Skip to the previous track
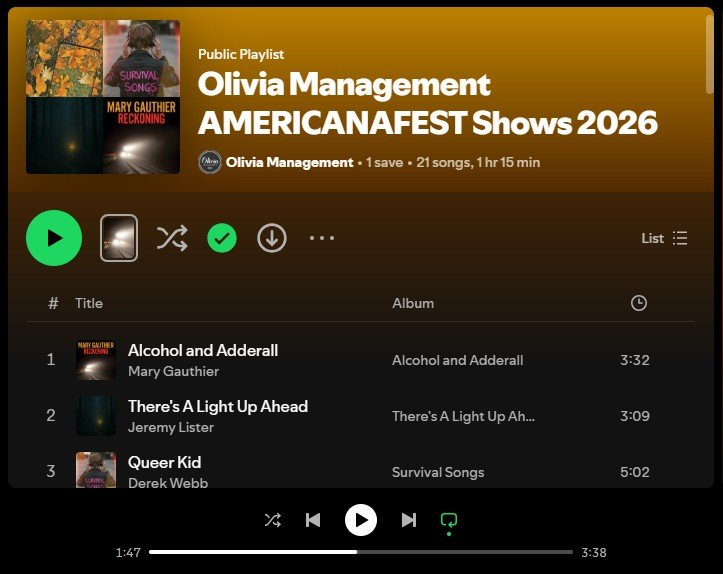The width and height of the screenshot is (723, 574). coord(313,520)
